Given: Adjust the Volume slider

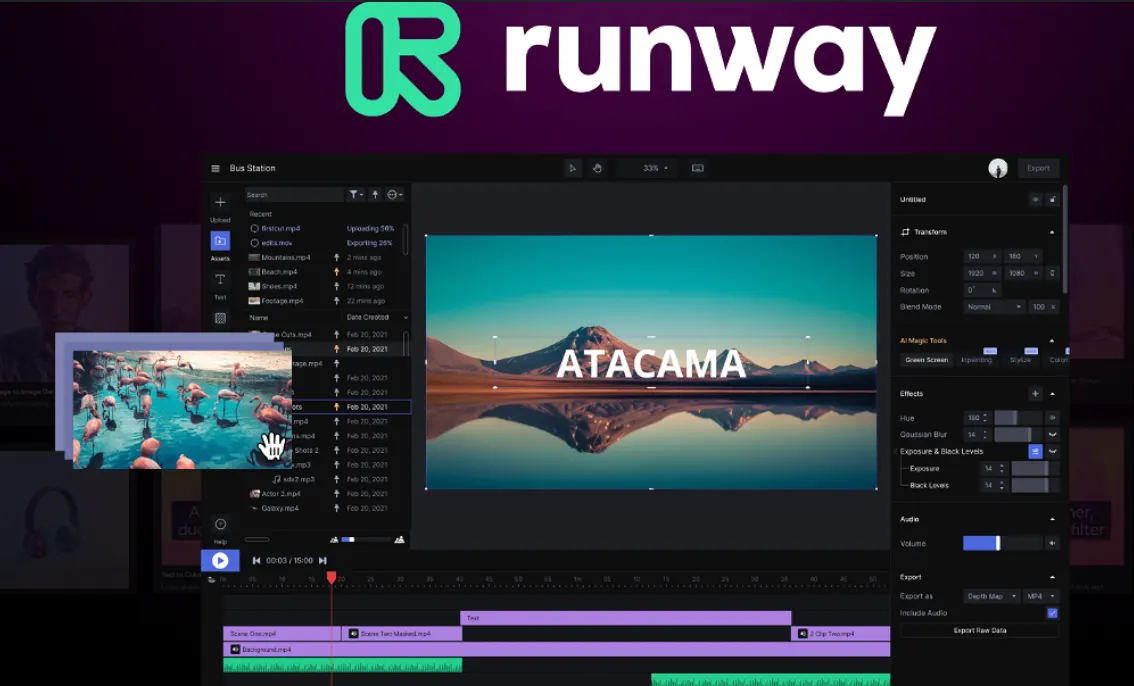Looking at the screenshot, I should 1002,543.
